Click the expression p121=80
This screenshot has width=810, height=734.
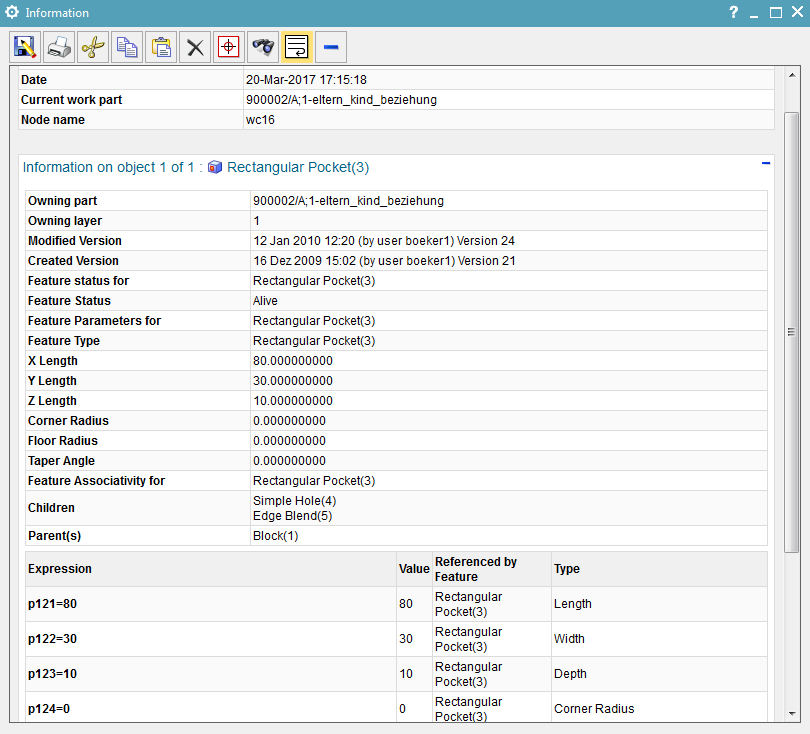[52, 604]
